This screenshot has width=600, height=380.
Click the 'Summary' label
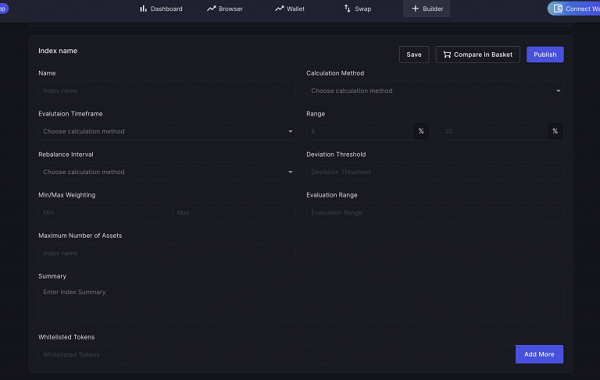click(52, 276)
